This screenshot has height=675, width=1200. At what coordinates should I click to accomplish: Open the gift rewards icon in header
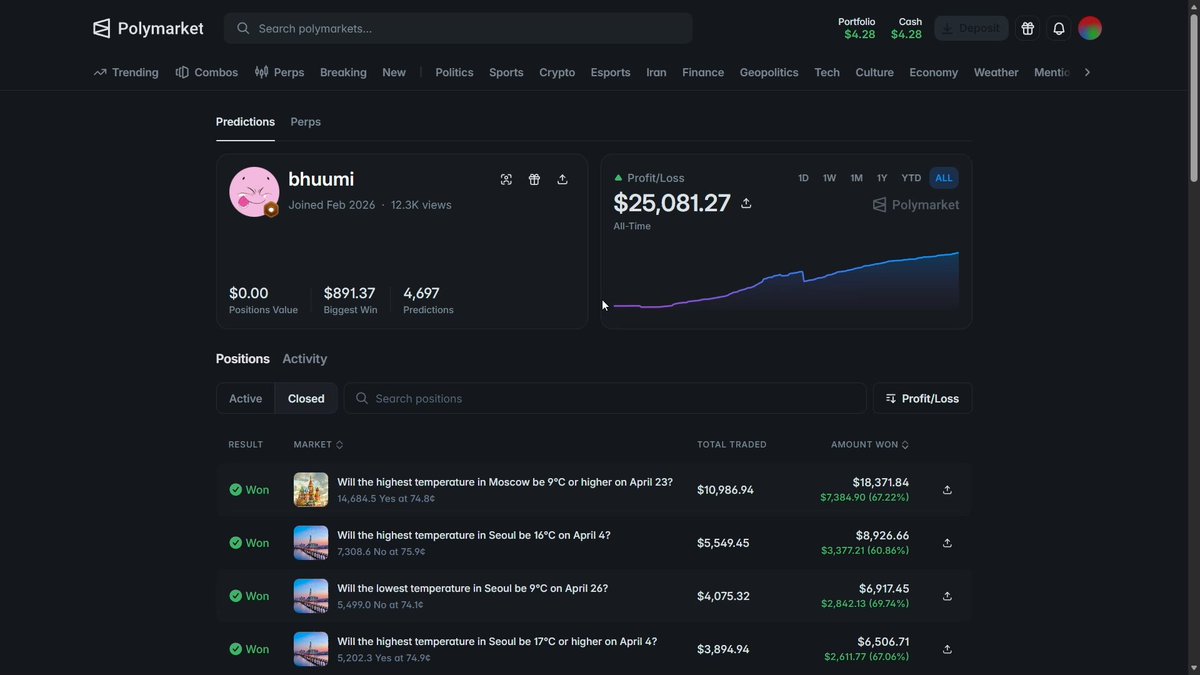1027,28
